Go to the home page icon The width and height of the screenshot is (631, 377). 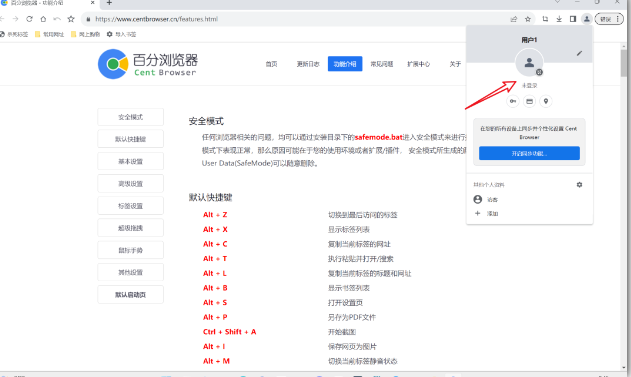point(43,19)
